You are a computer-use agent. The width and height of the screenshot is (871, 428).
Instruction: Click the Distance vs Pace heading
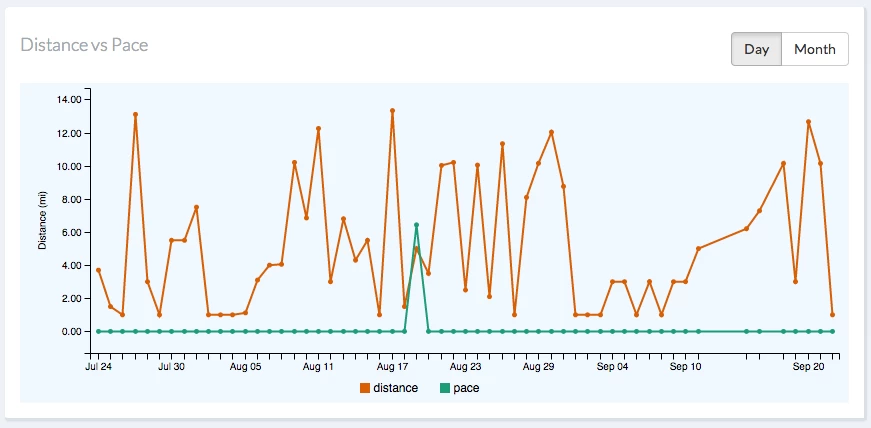point(84,44)
